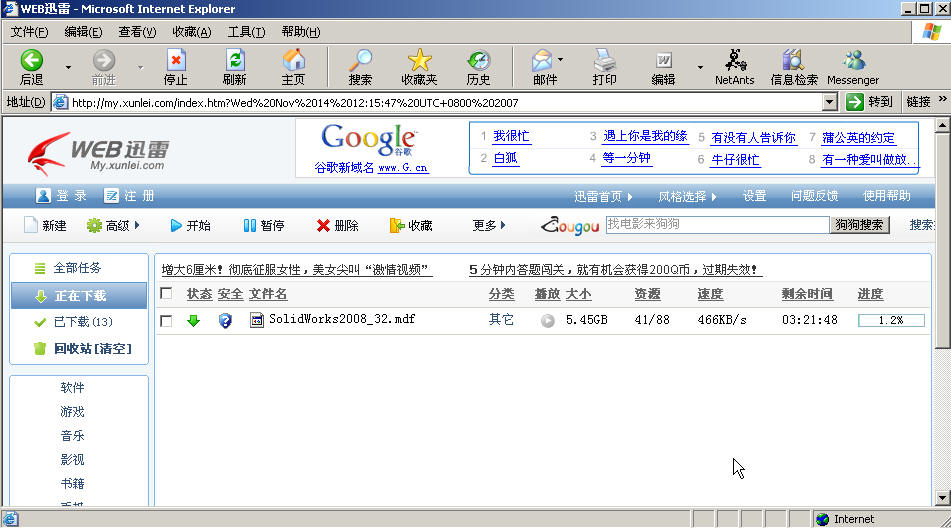Open dropdown arrow beside 前进

click(x=140, y=67)
